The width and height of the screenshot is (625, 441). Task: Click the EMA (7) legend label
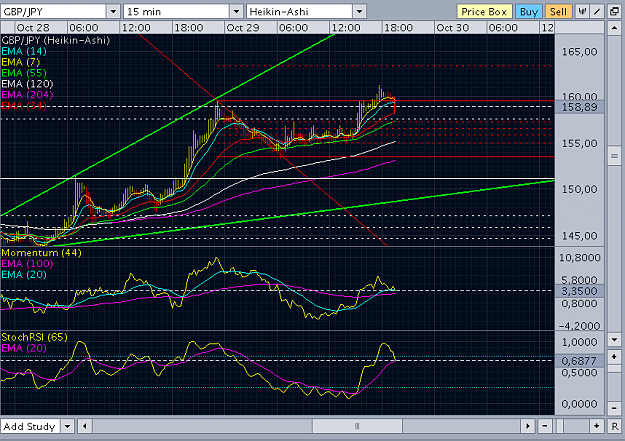pyautogui.click(x=21, y=62)
